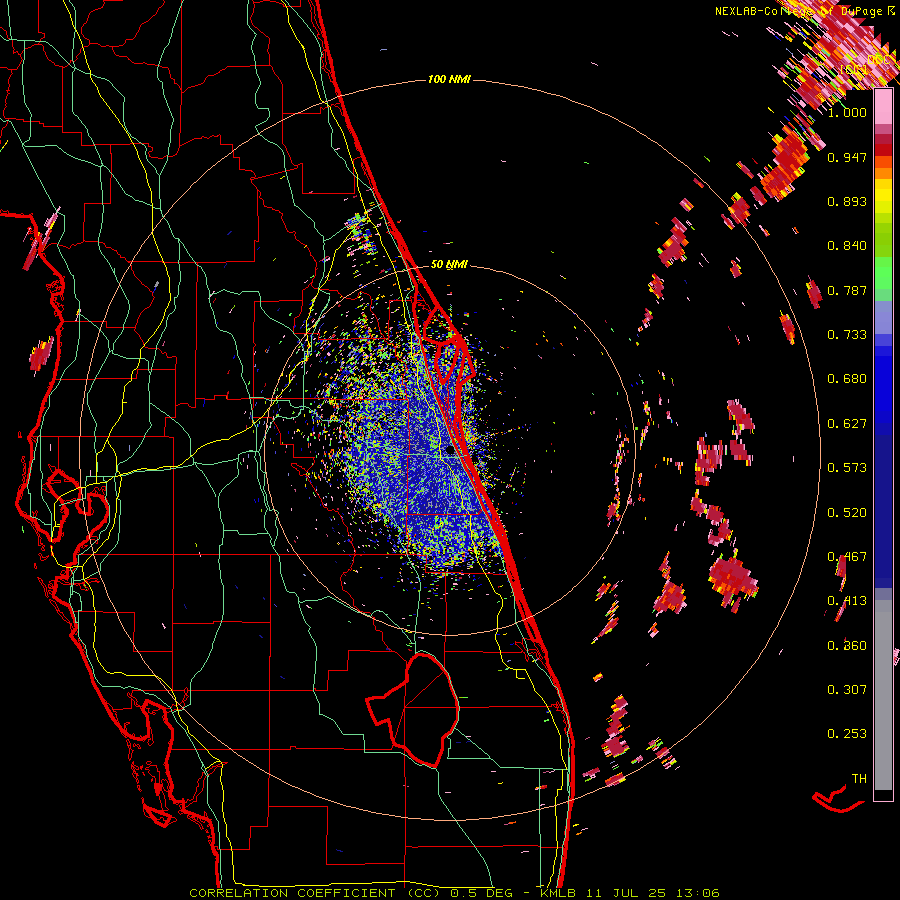Click the "TH" threshold label by the color bar

click(859, 779)
